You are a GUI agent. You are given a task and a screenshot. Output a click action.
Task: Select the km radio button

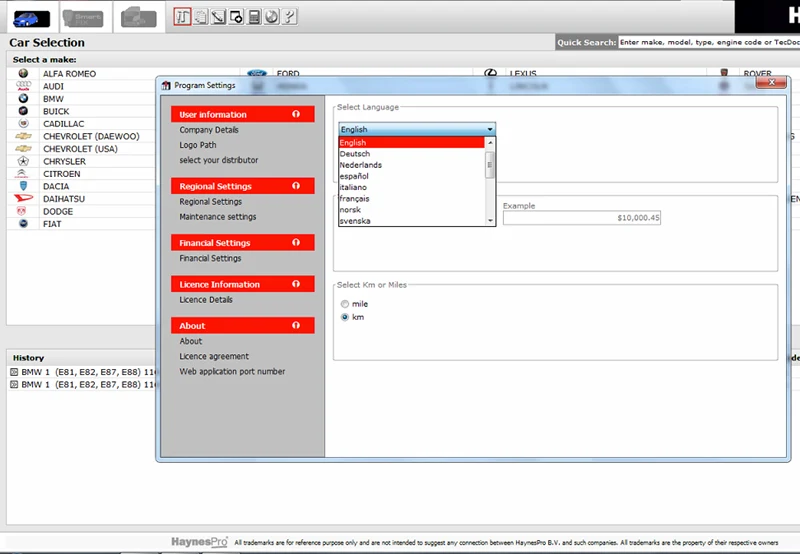(x=345, y=317)
